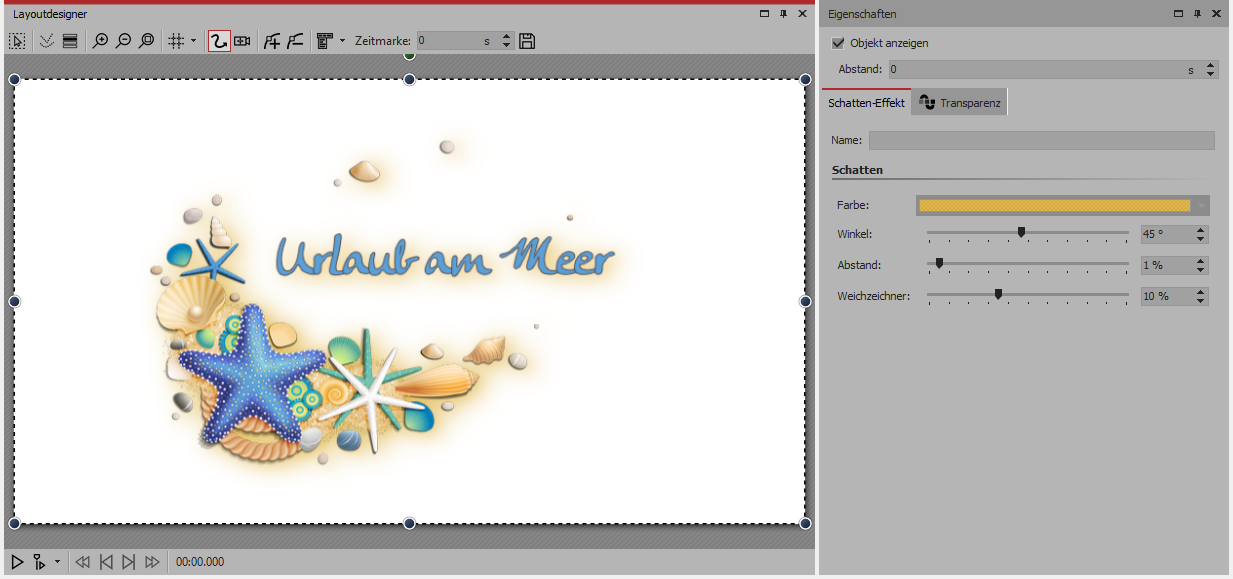Uncheck the Objekt anzeigen checkbox

[838, 44]
